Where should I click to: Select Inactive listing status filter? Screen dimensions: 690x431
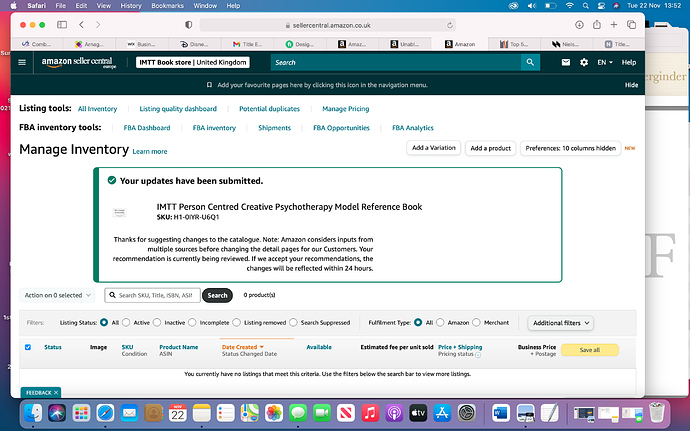[x=157, y=323]
